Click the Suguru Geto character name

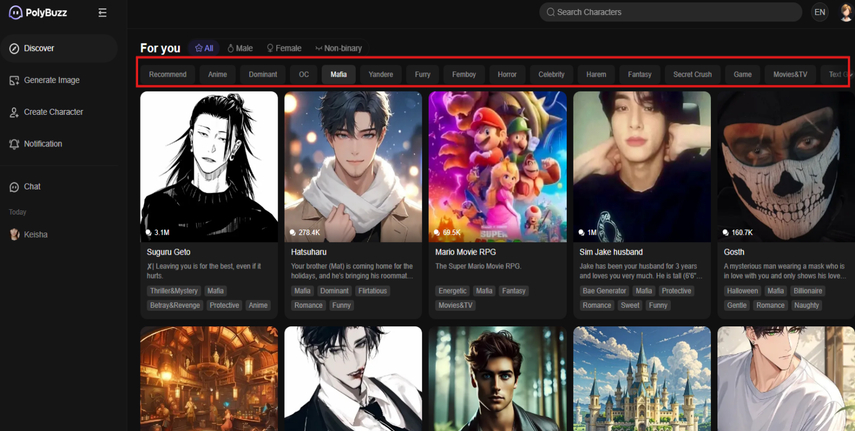[x=168, y=252]
